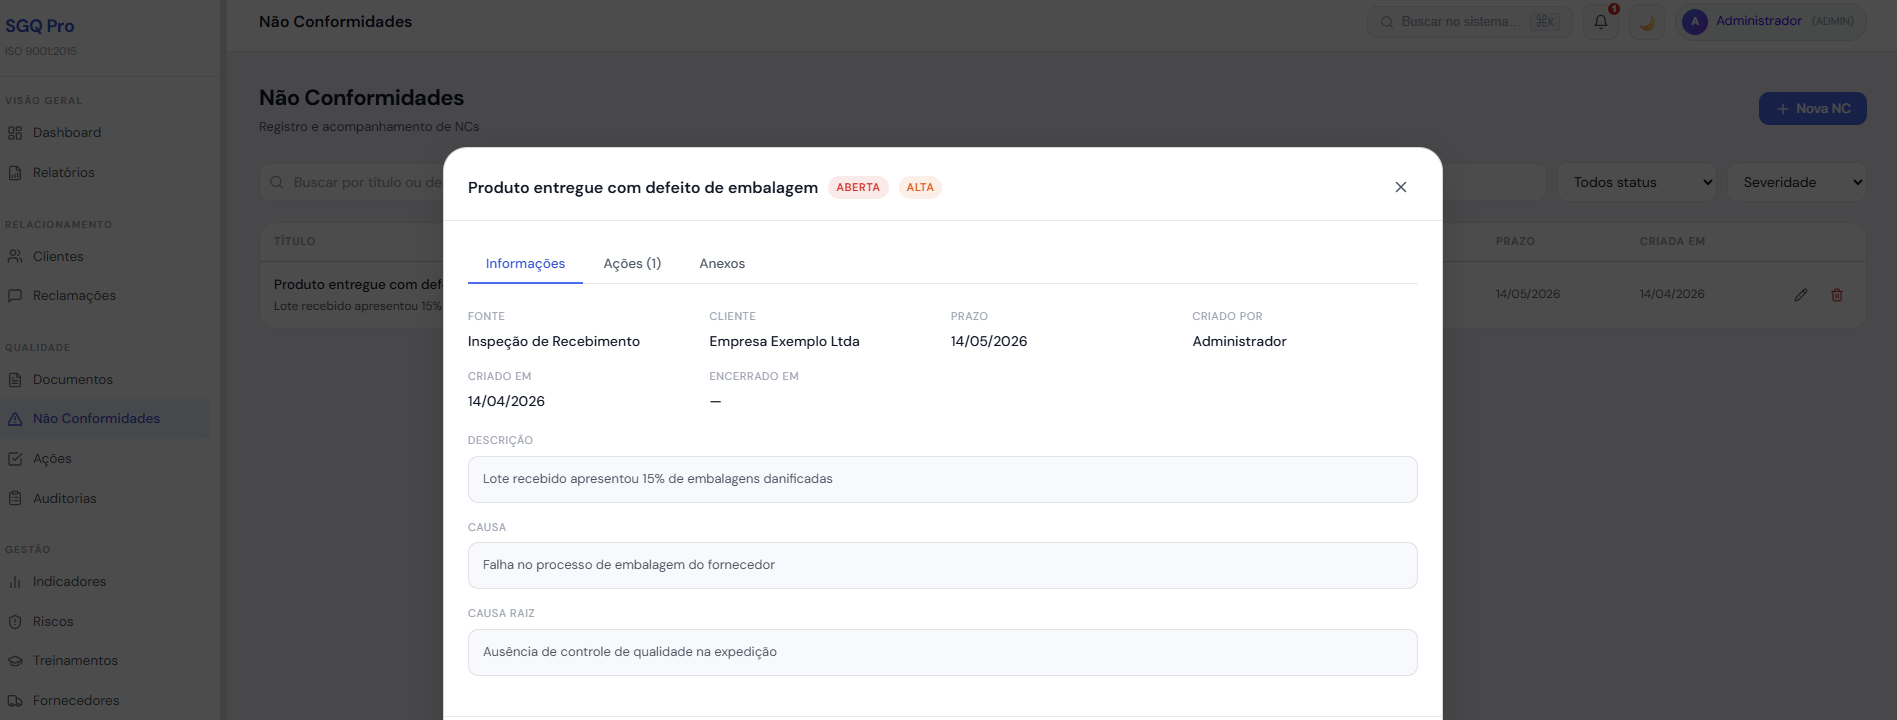Click the Buscar no sistema search field
The image size is (1897, 720).
[1458, 22]
